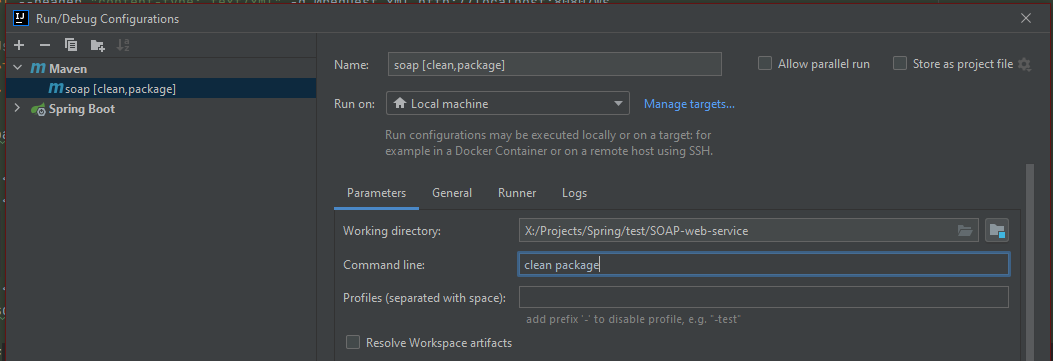
Task: Switch to the Runner tab
Action: 517,193
